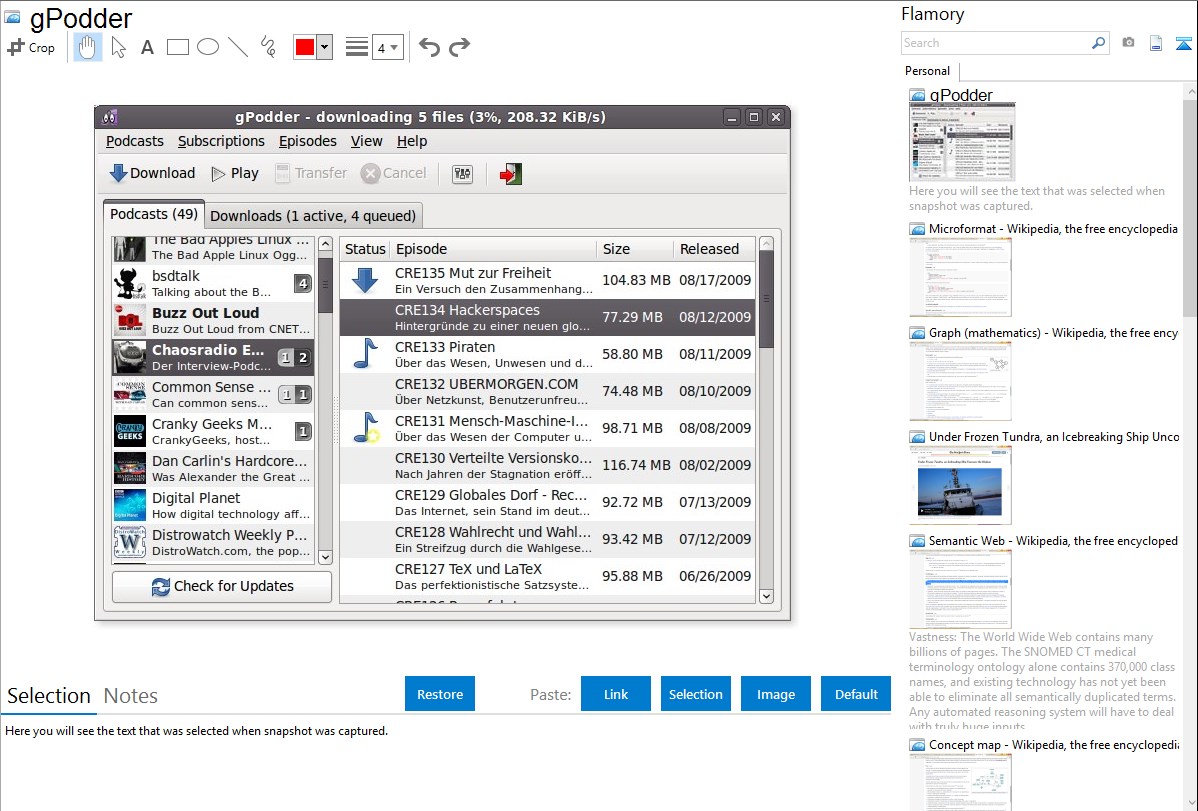1198x811 pixels.
Task: Click the red quit exit icon
Action: [510, 174]
